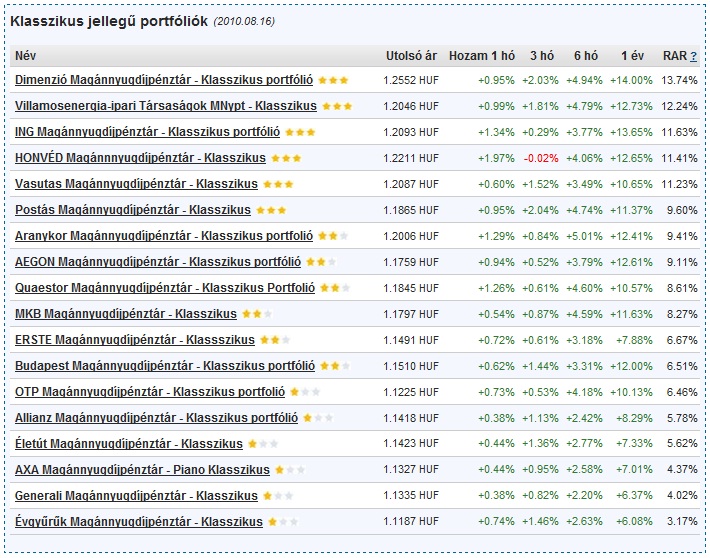The width and height of the screenshot is (710, 558).
Task: Open AXA Magánnyugdíjpénztár Piano Klasszikus
Action: point(142,470)
